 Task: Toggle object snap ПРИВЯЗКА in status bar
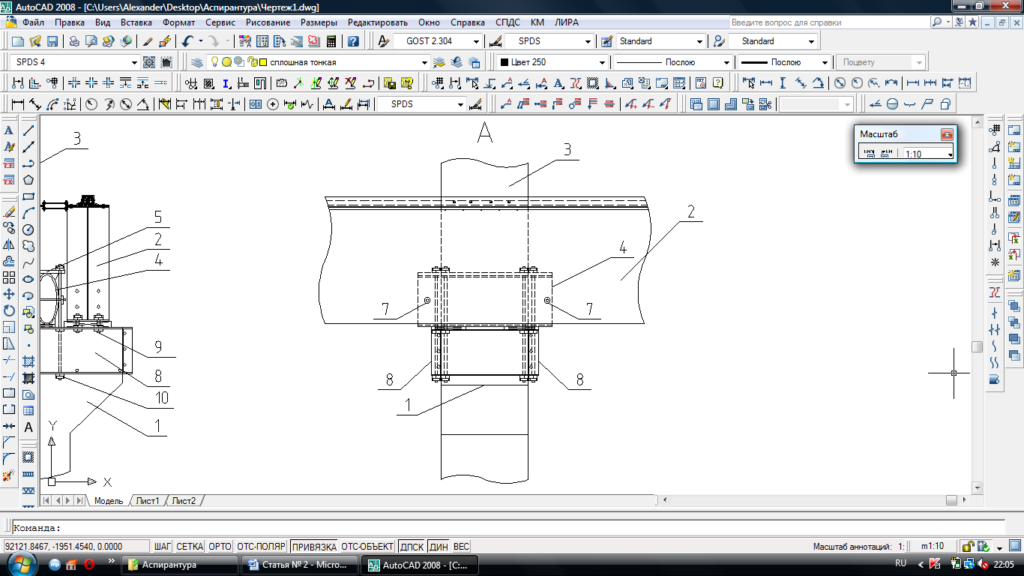tap(313, 547)
